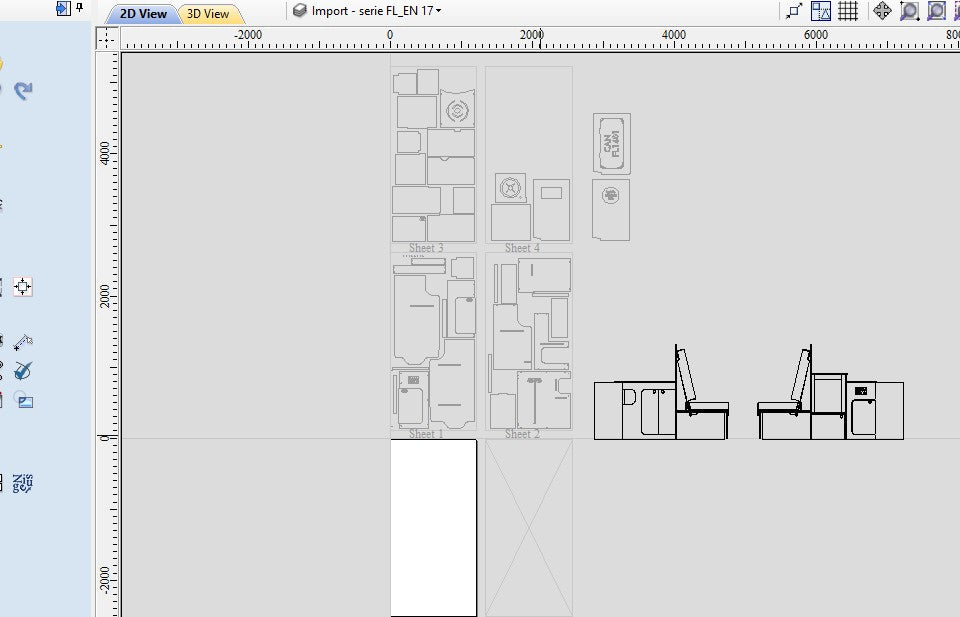This screenshot has width=960, height=617.
Task: Open the Import - serie FL_EN 17 layer dropdown
Action: [369, 11]
